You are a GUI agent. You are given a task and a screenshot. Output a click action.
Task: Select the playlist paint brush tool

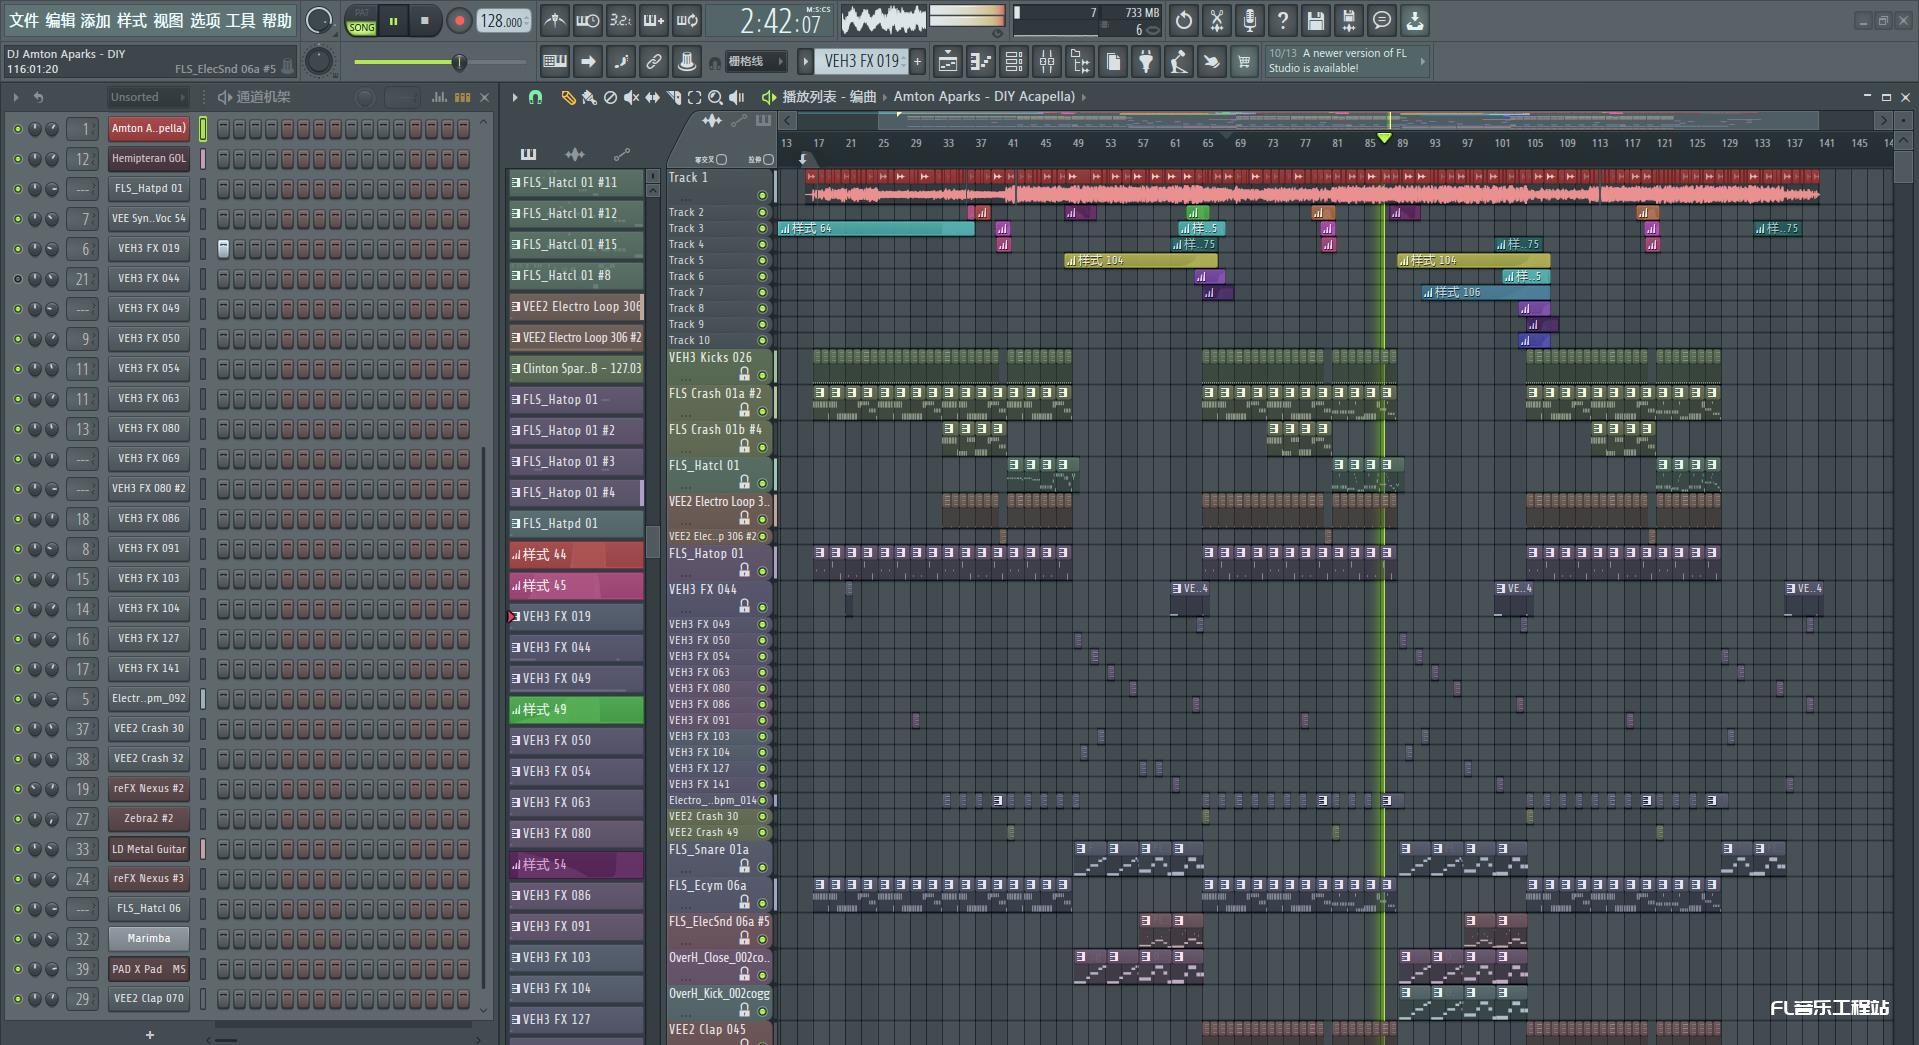(589, 97)
